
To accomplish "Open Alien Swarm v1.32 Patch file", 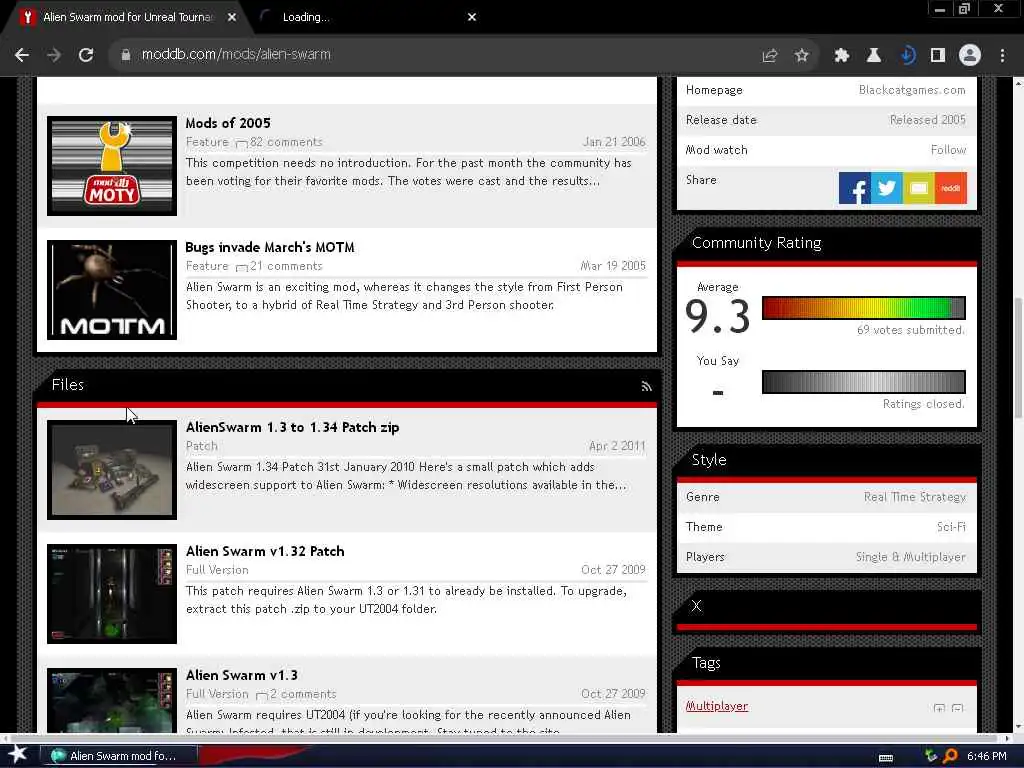I will point(265,551).
